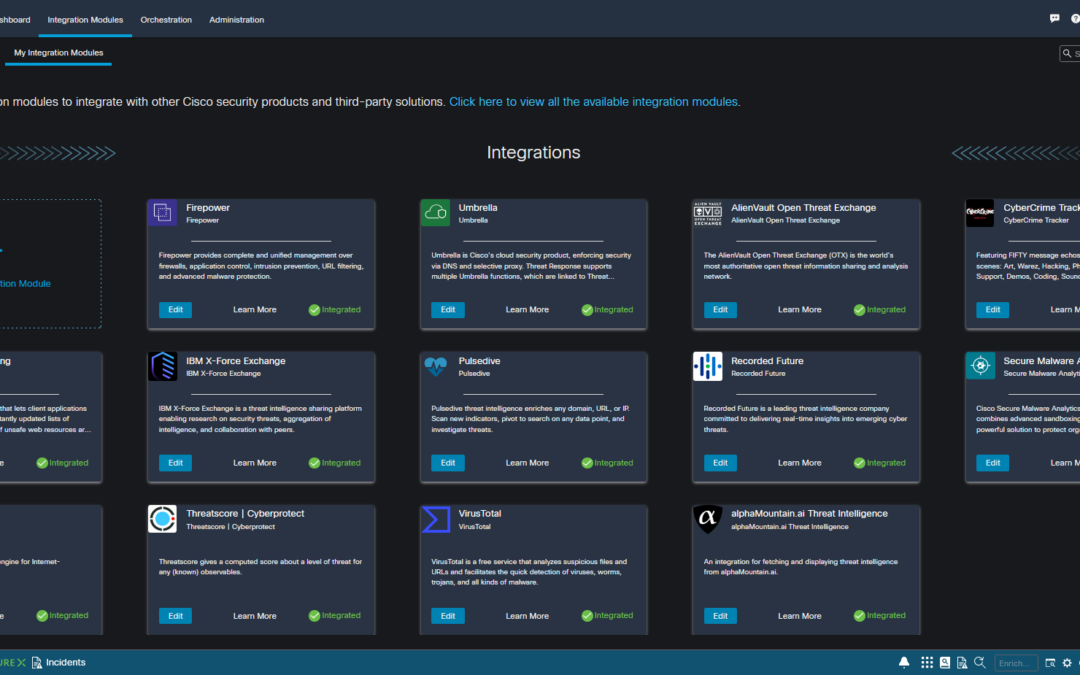Viewport: 1080px width, 675px height.
Task: Learn More about VirusTotal
Action: coord(527,616)
